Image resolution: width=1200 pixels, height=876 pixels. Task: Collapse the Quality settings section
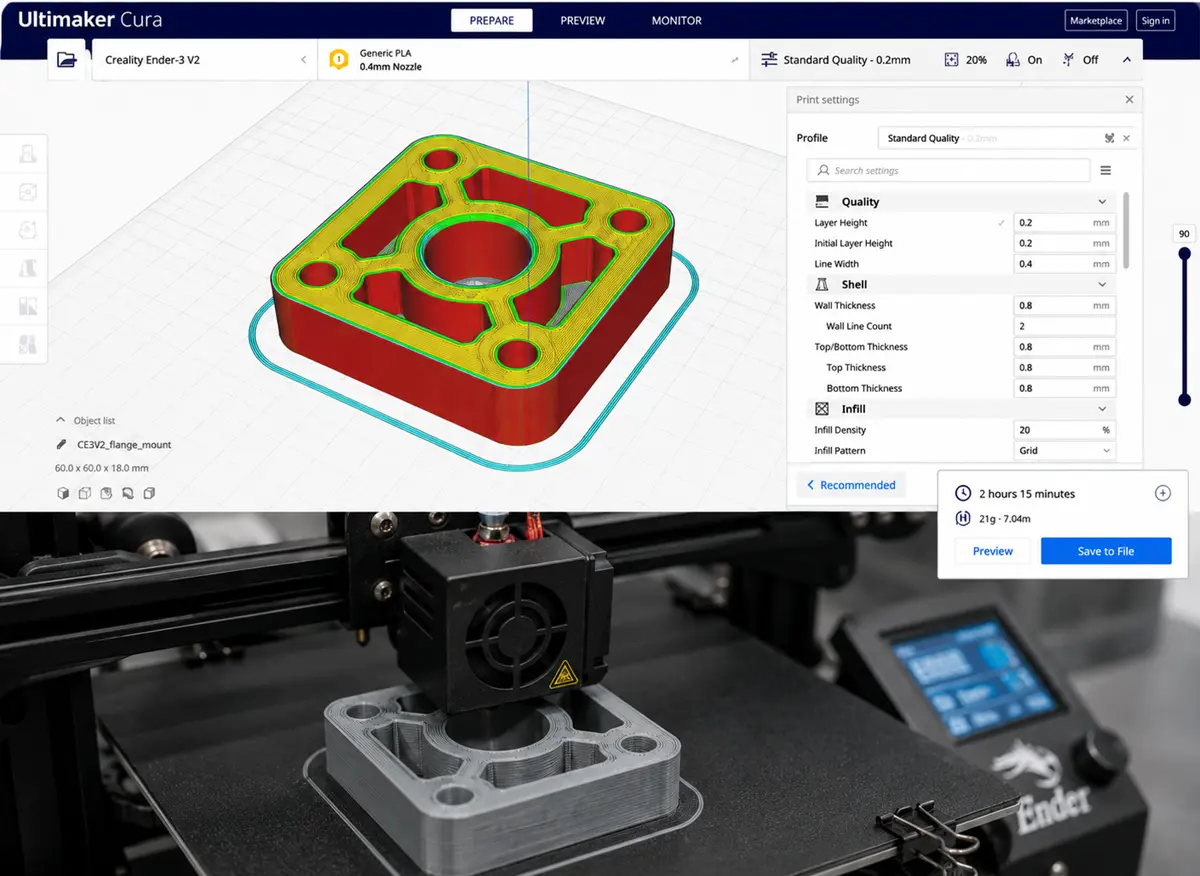1102,202
